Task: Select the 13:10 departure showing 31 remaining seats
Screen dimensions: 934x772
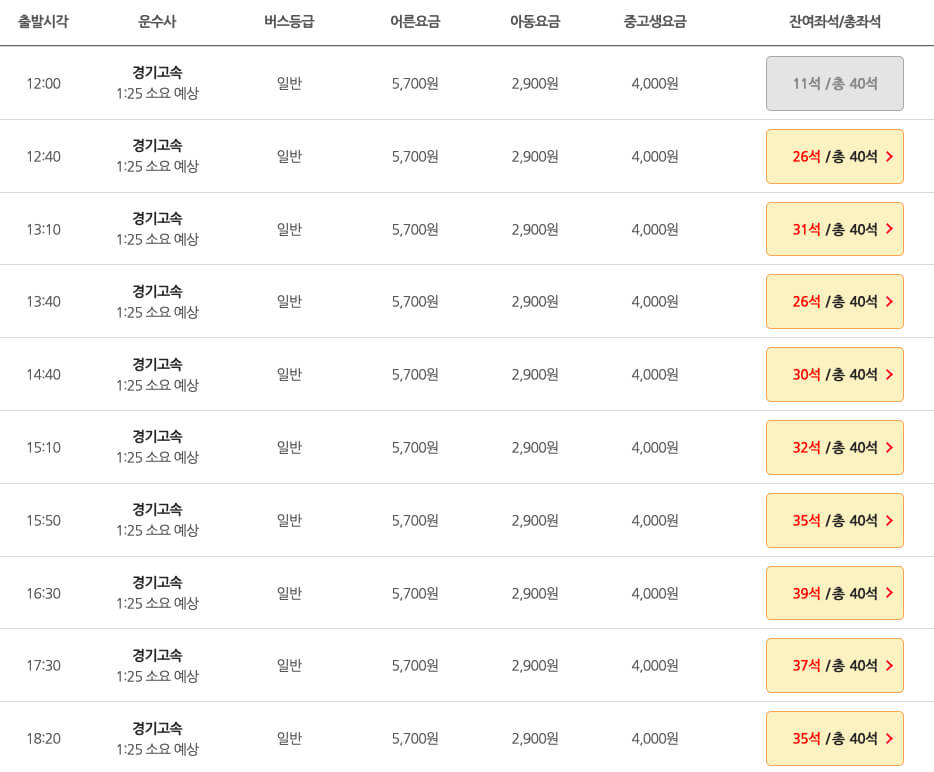Action: click(x=834, y=229)
